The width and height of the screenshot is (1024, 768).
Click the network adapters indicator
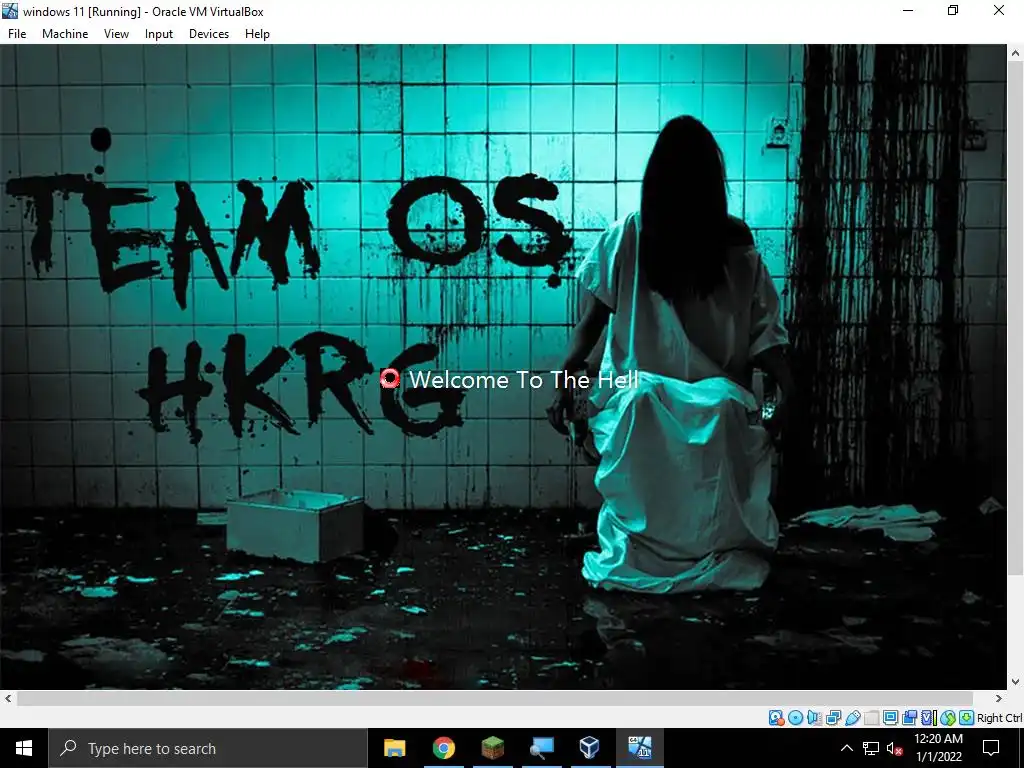point(833,718)
